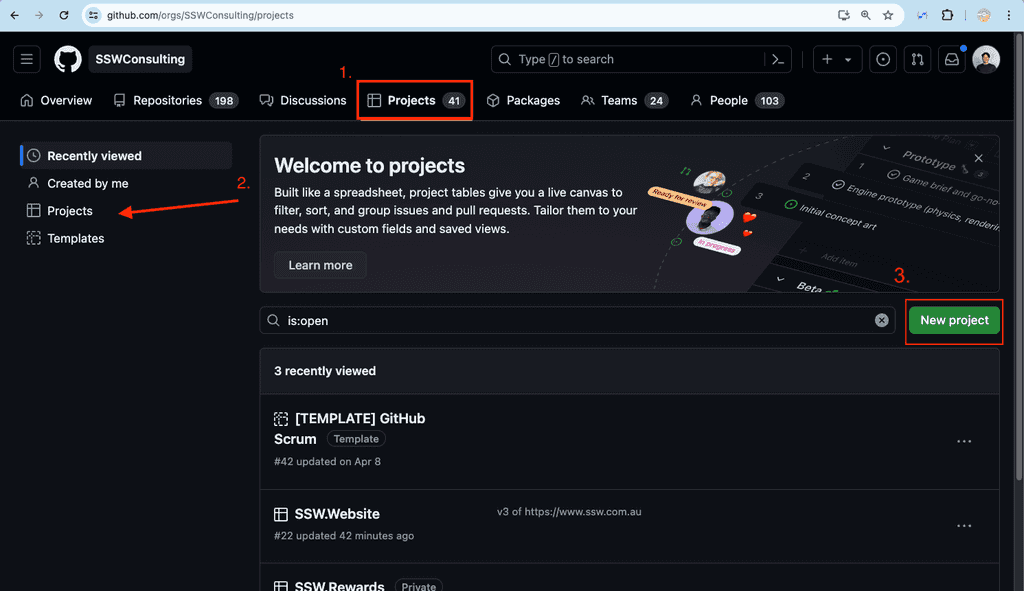Open your profile avatar menu
This screenshot has width=1024, height=591.
986,59
